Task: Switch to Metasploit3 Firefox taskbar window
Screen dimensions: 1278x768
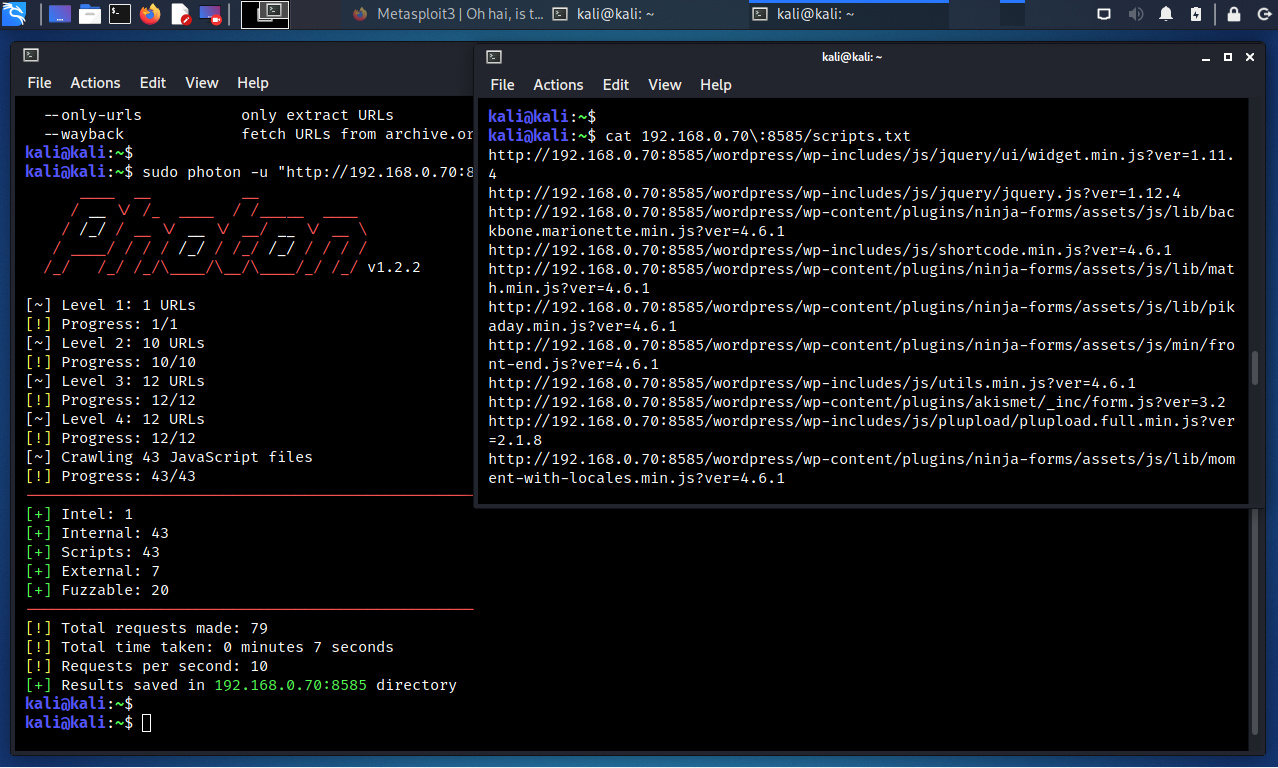Action: (x=448, y=14)
